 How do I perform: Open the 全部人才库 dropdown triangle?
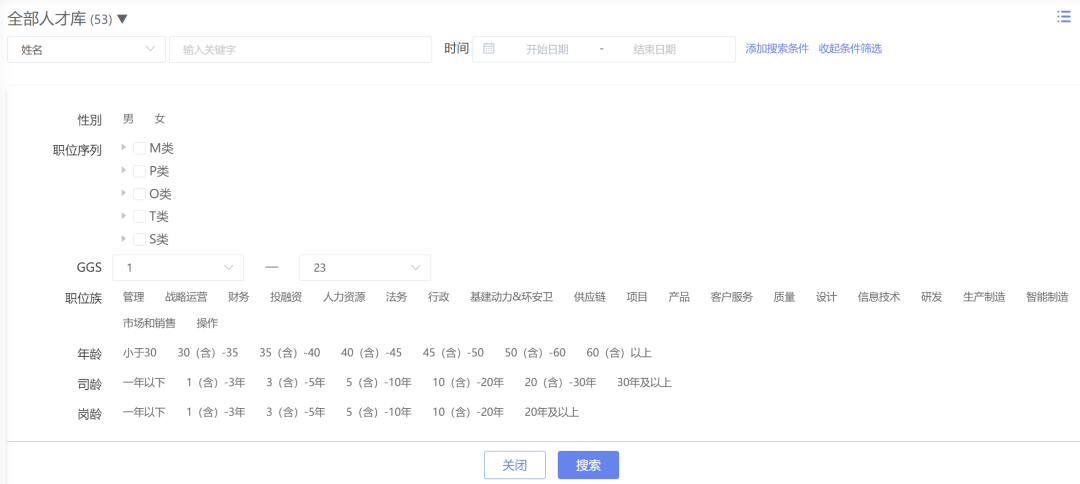[123, 19]
